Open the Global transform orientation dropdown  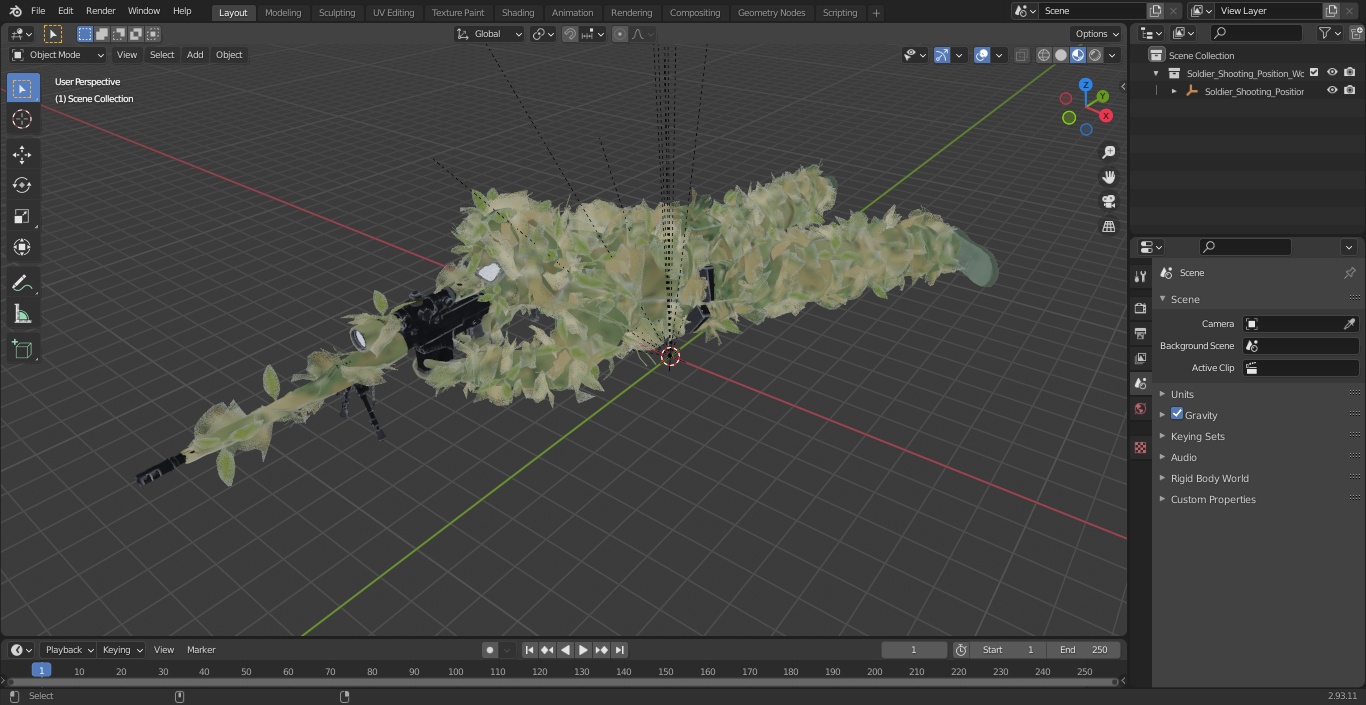(x=490, y=34)
